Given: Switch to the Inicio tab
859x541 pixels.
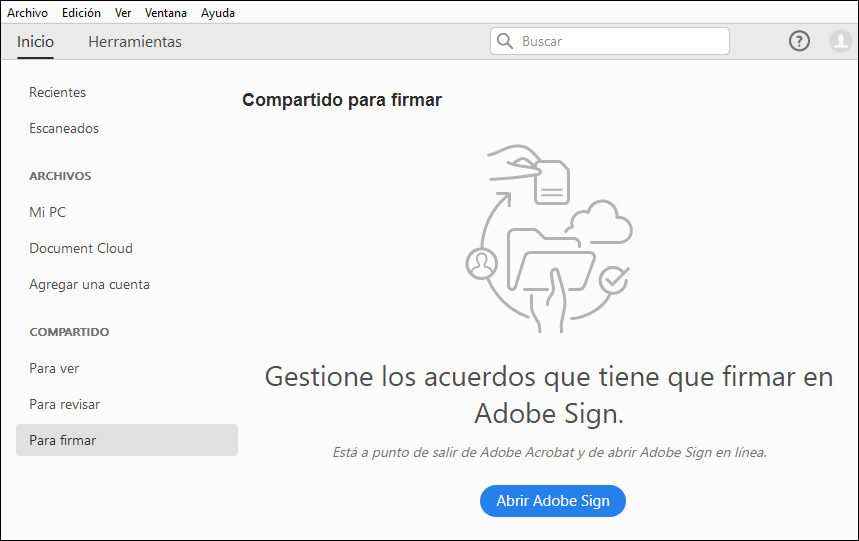Looking at the screenshot, I should (36, 42).
